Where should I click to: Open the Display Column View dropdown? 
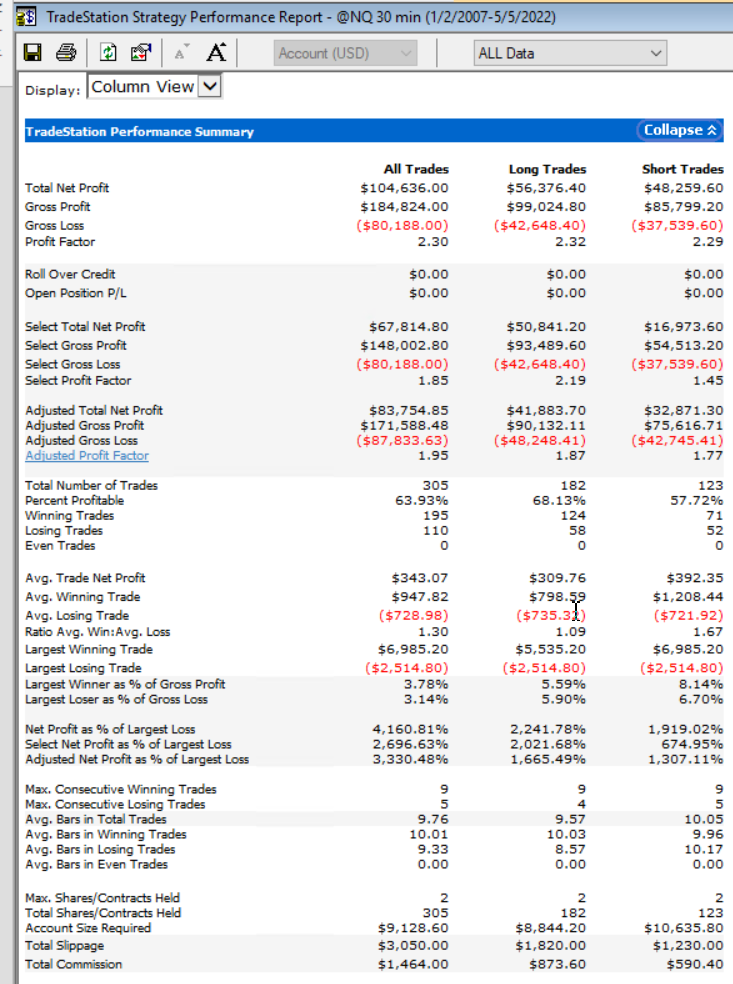(155, 87)
